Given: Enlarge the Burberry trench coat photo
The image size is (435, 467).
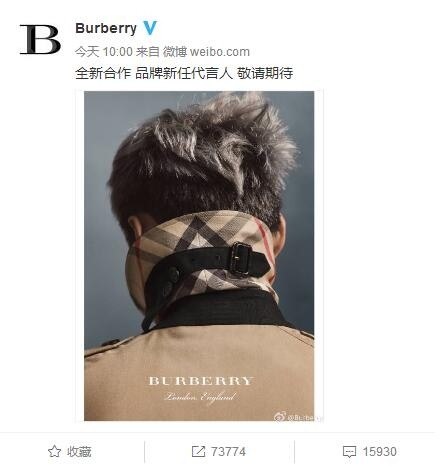Looking at the screenshot, I should point(199,256).
